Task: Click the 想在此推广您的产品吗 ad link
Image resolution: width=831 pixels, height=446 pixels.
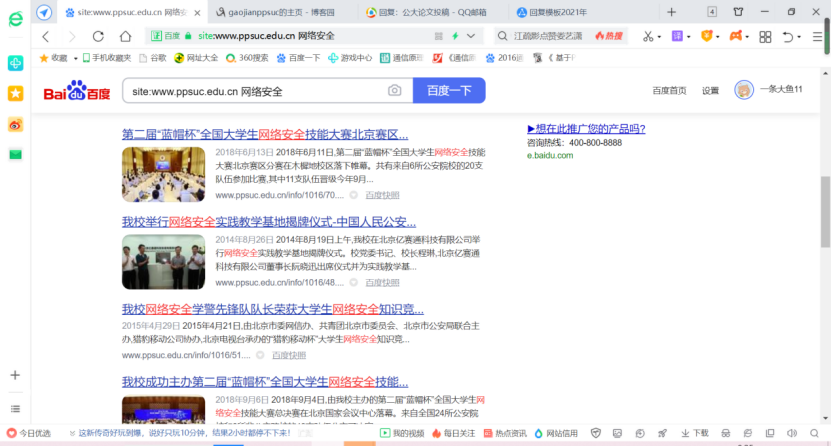Action: click(586, 129)
